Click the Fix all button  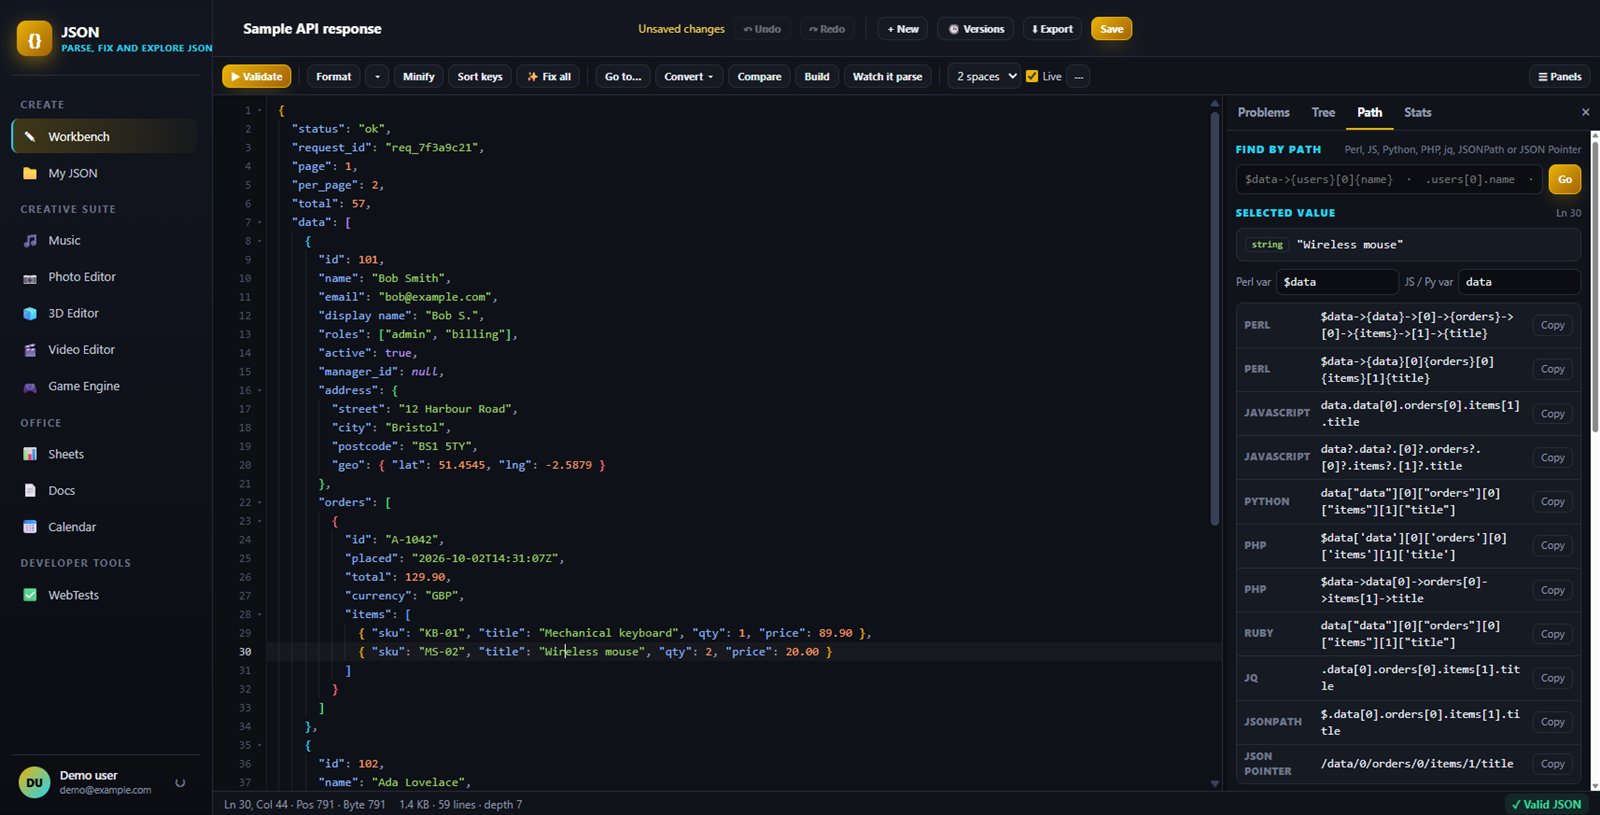pyautogui.click(x=549, y=77)
